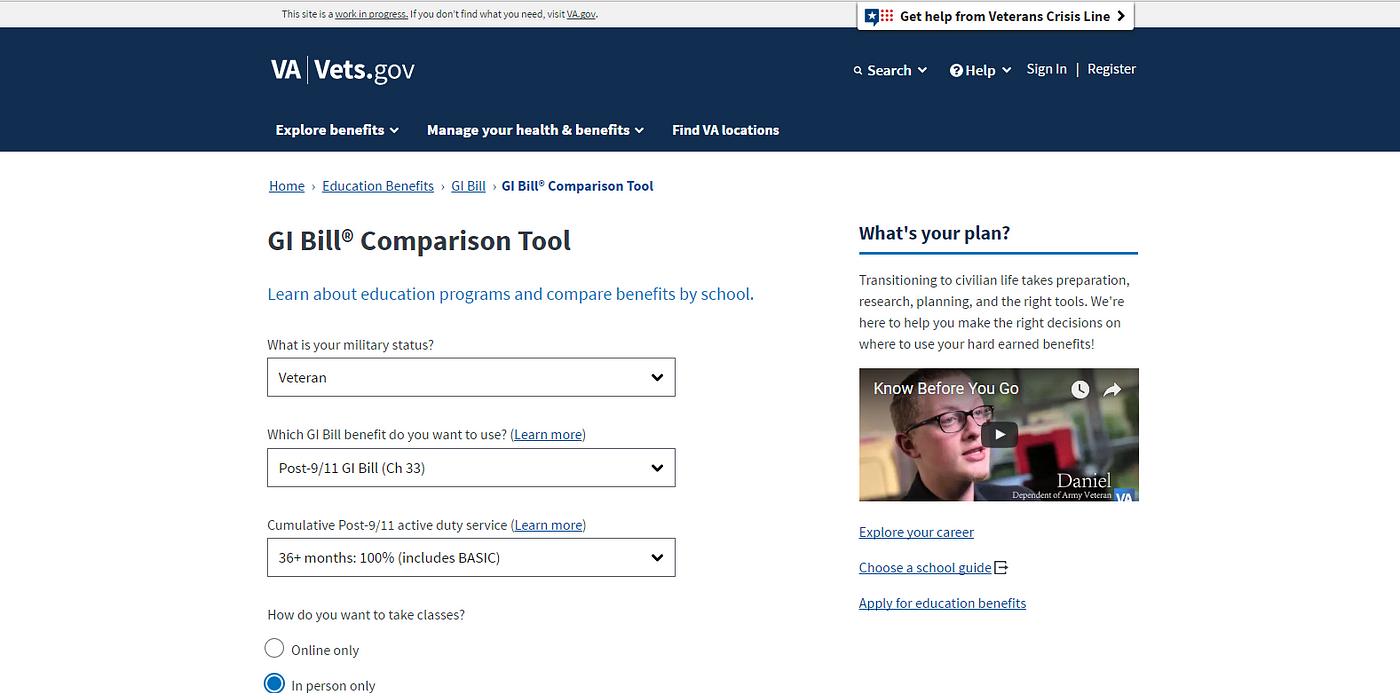Open the GI Bill benefit dropdown
The image size is (1400, 693).
pos(471,467)
